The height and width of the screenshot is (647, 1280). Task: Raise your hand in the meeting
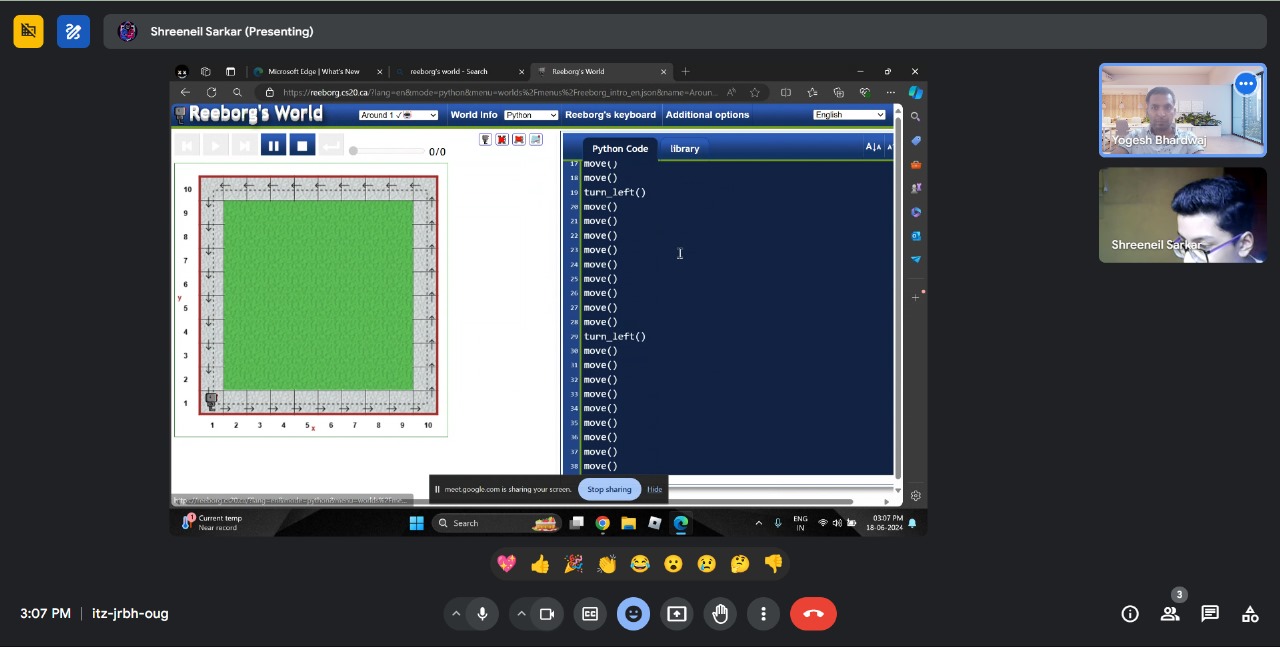point(720,614)
